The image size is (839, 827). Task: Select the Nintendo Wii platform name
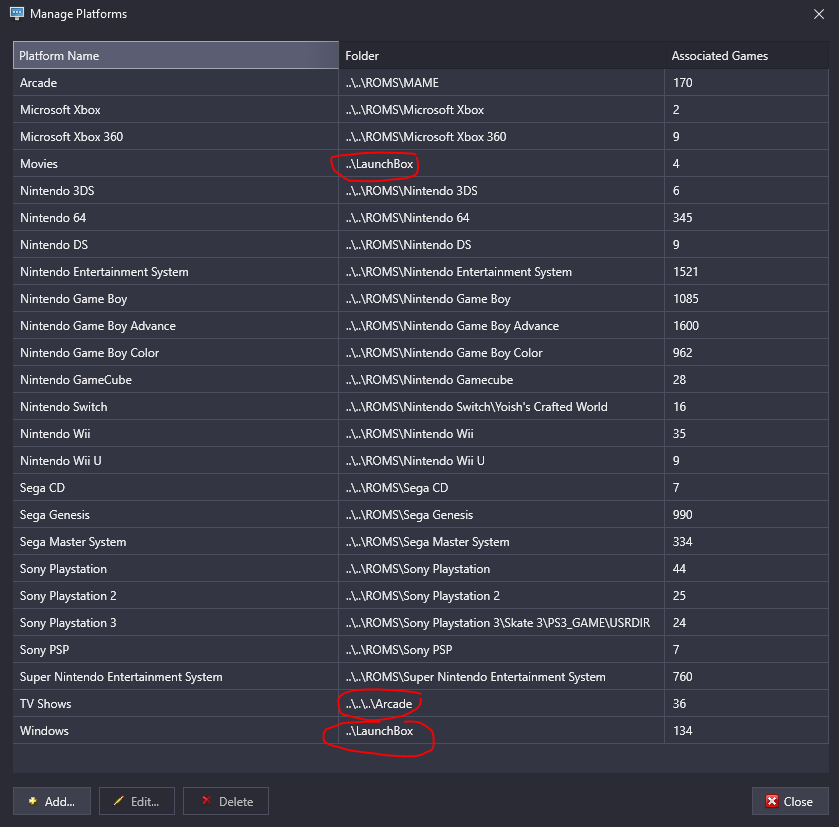[55, 434]
